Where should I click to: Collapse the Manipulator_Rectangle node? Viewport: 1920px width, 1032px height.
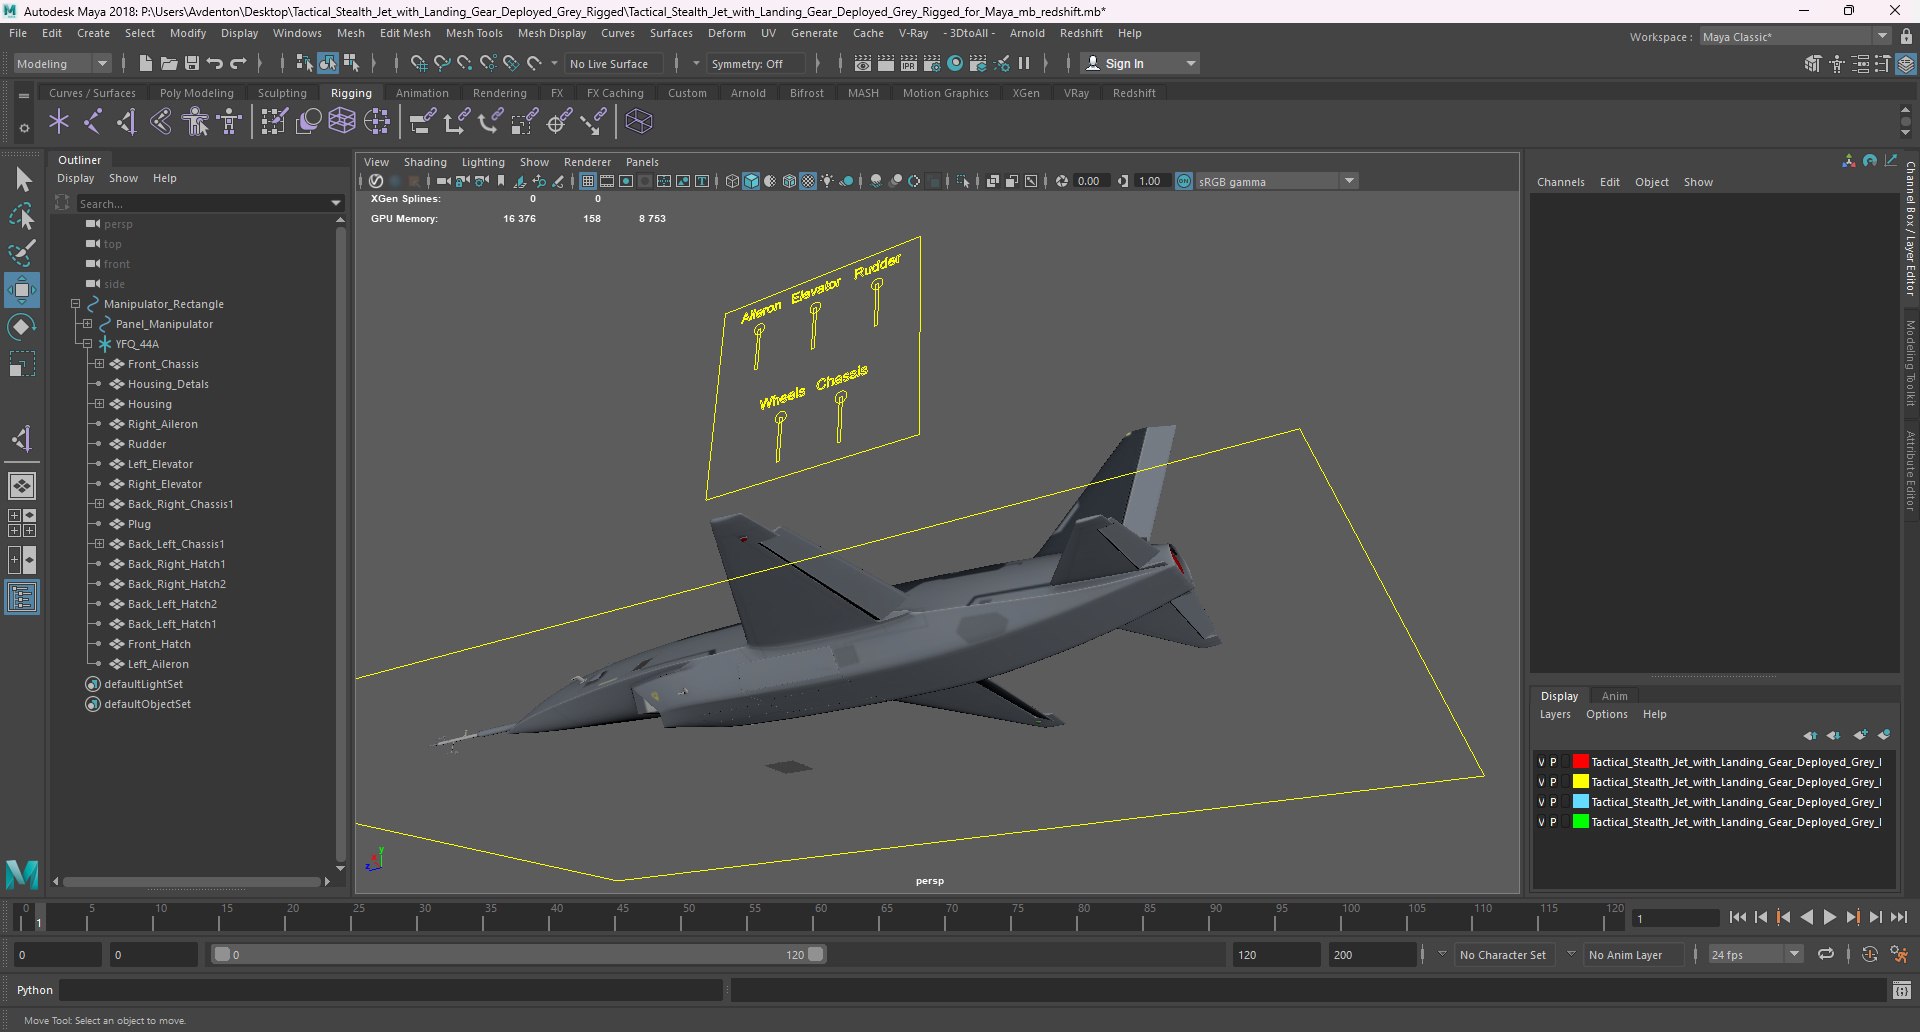(x=75, y=304)
